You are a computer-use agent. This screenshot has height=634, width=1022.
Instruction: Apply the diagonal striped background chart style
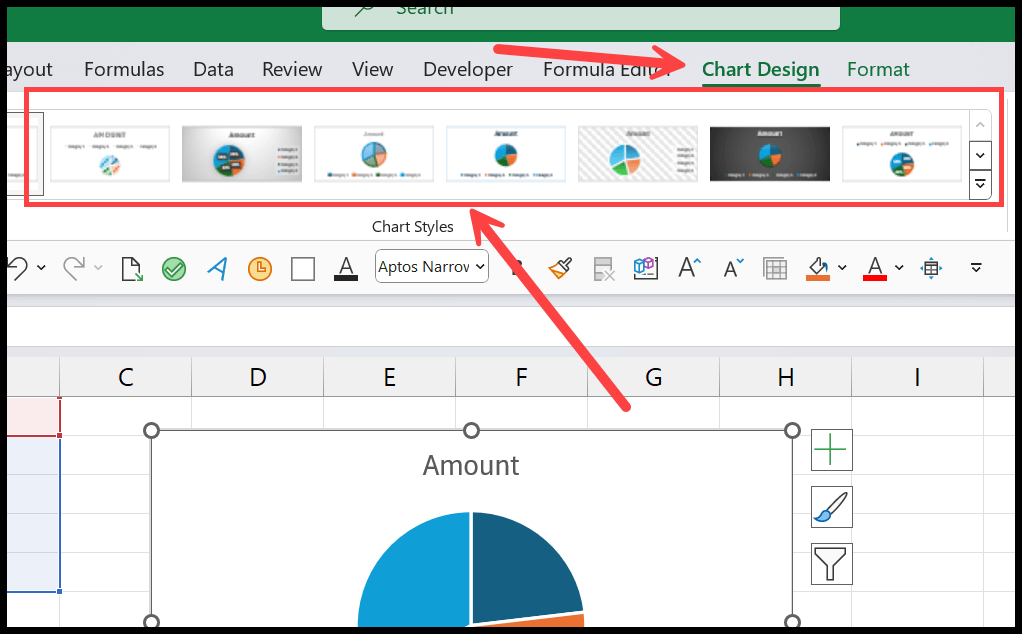point(637,154)
